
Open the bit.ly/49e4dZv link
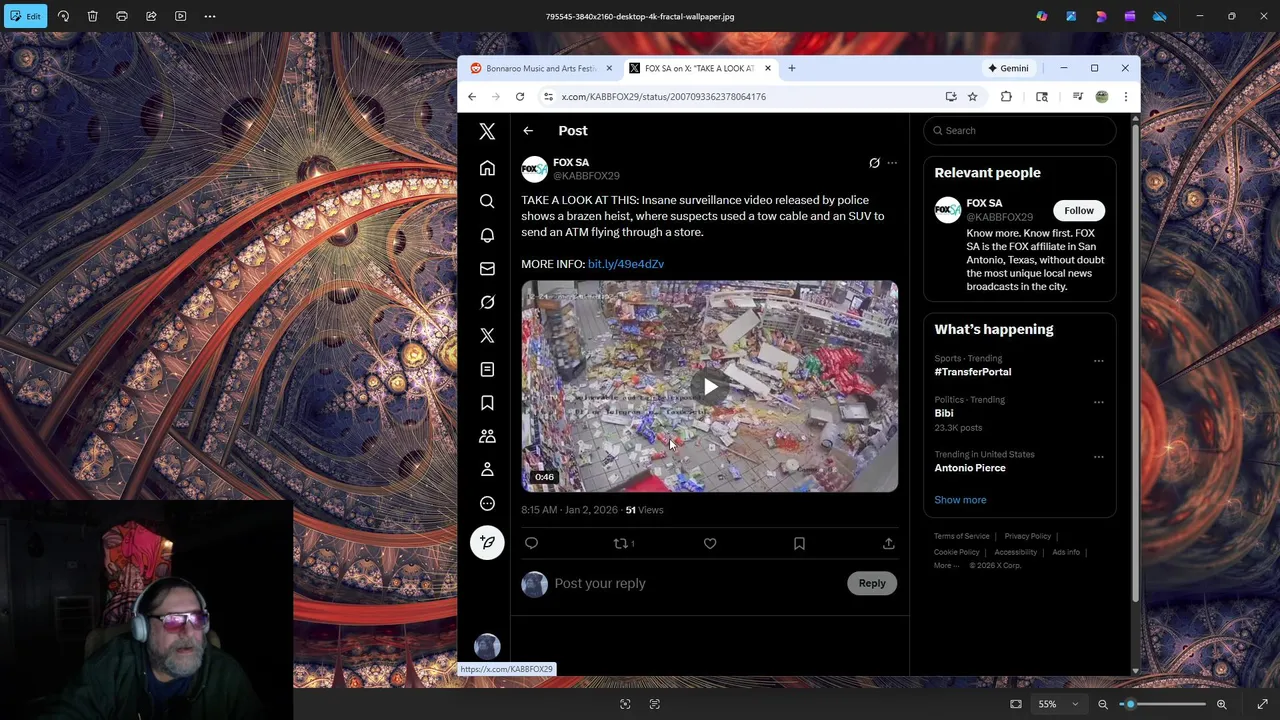click(x=626, y=264)
